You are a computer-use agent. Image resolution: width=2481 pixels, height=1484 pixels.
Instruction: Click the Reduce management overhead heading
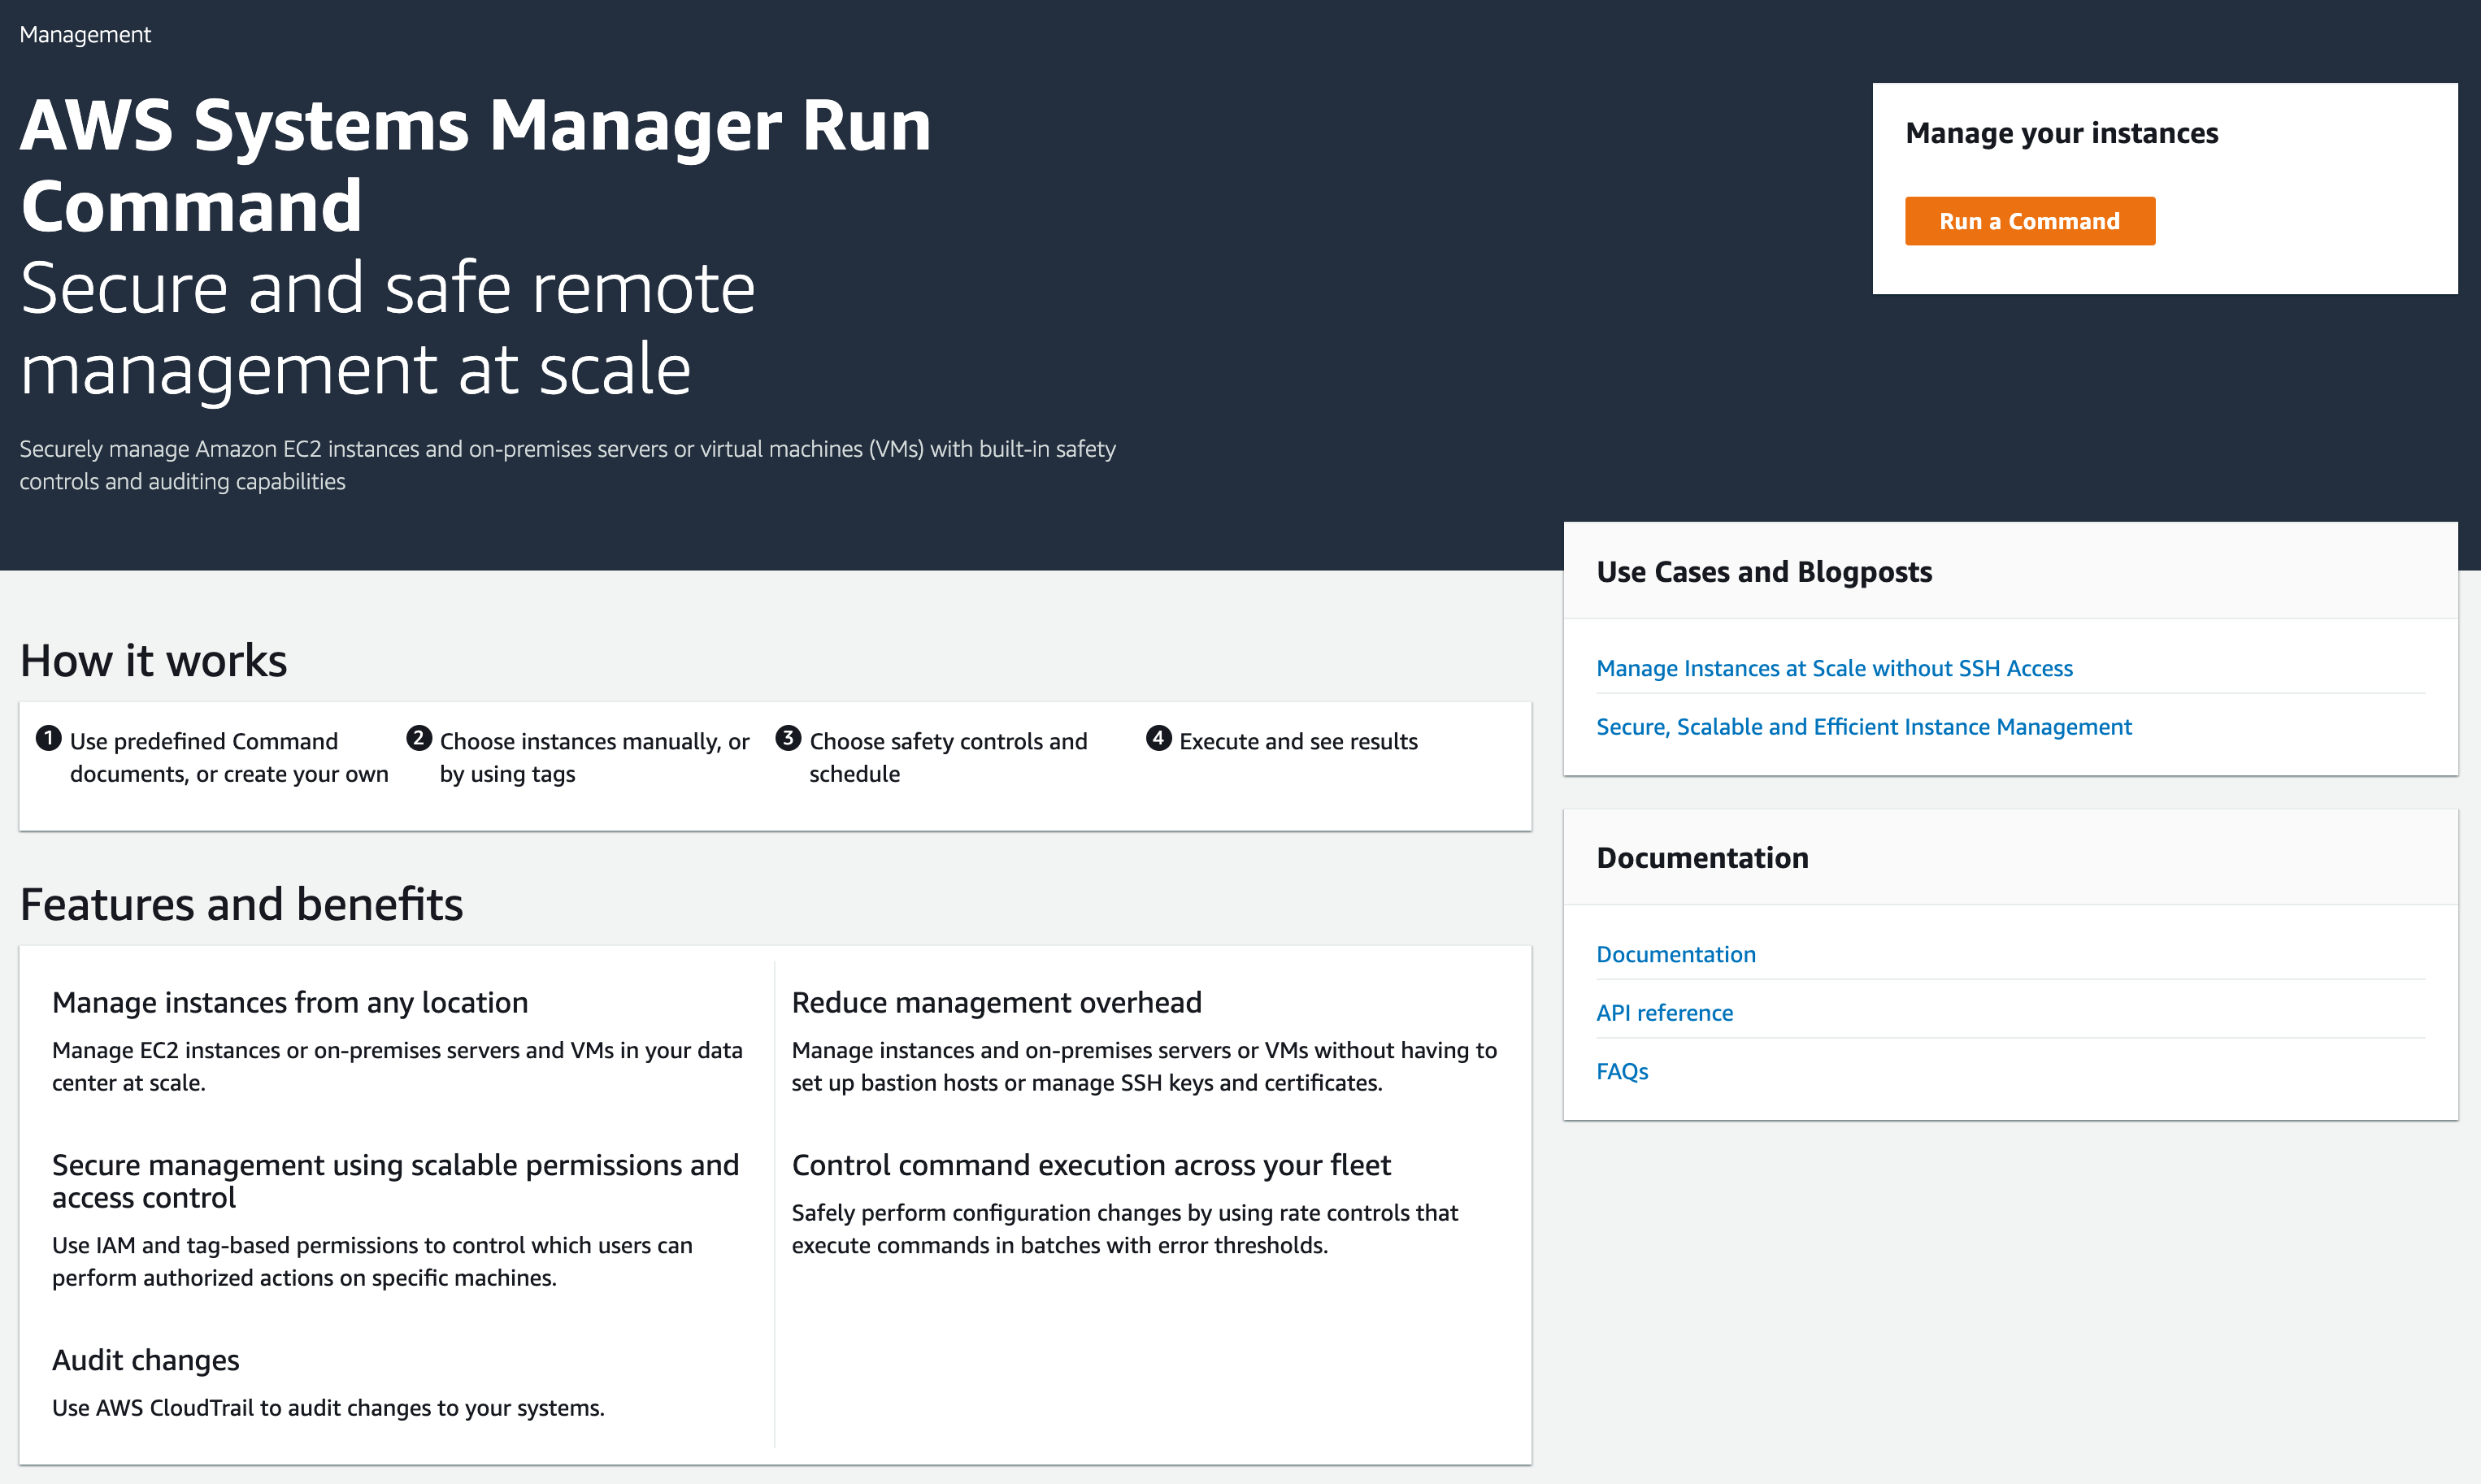point(997,1001)
